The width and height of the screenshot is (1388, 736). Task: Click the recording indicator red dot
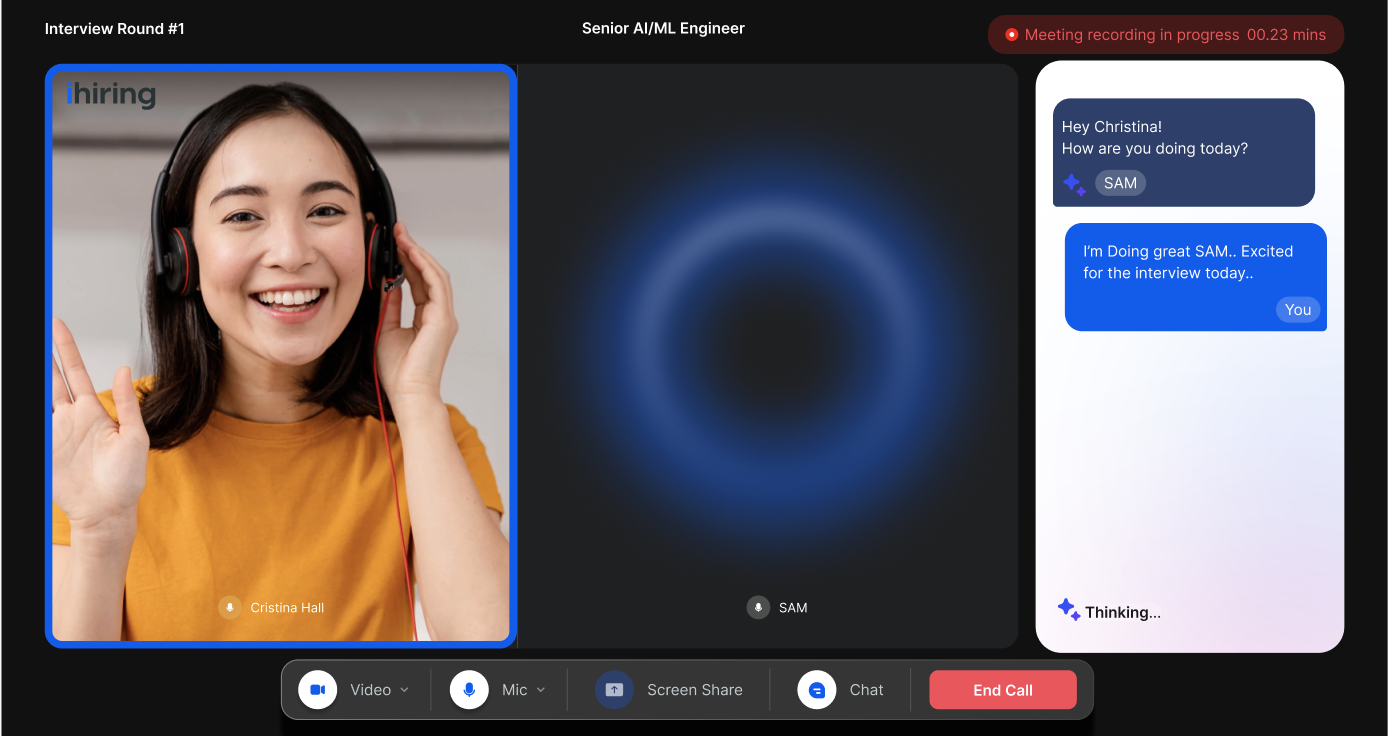point(1012,34)
